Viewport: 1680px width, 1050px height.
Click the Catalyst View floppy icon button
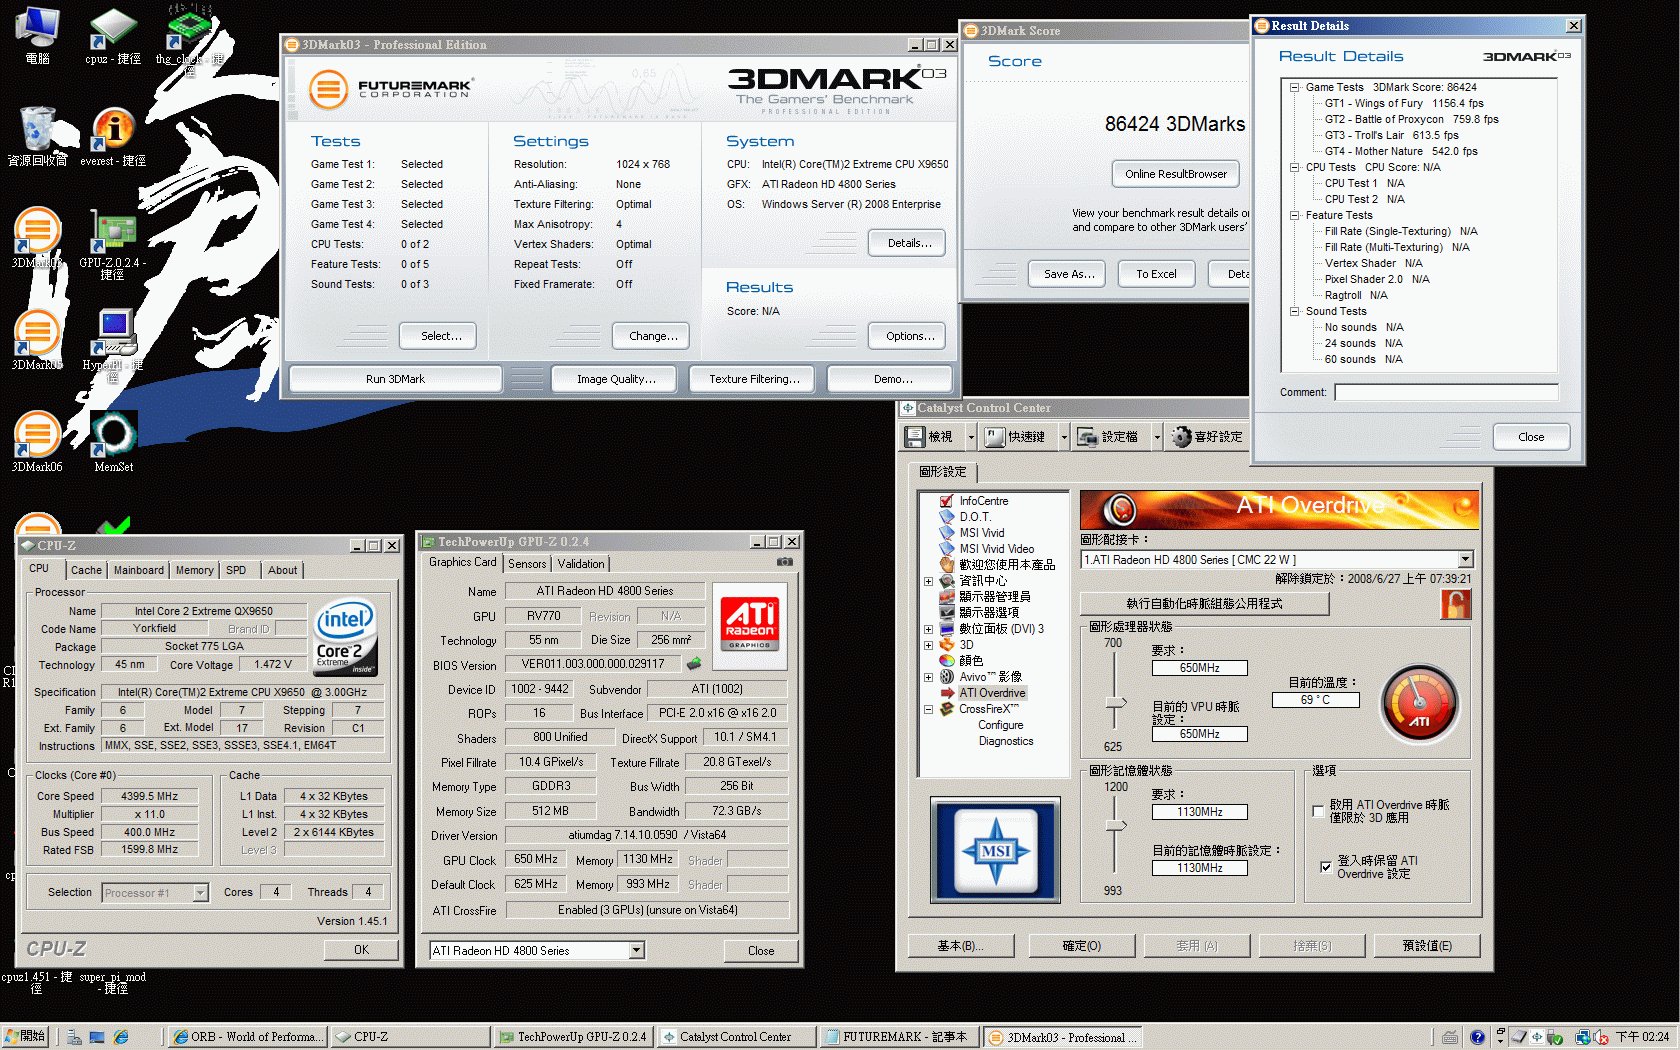tap(931, 437)
